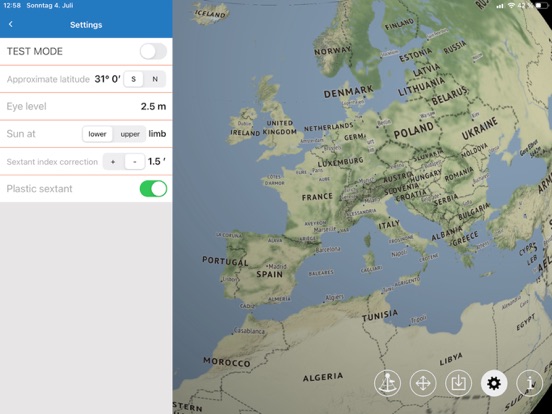Go back using the Settings back chevron
The height and width of the screenshot is (414, 552).
click(11, 24)
